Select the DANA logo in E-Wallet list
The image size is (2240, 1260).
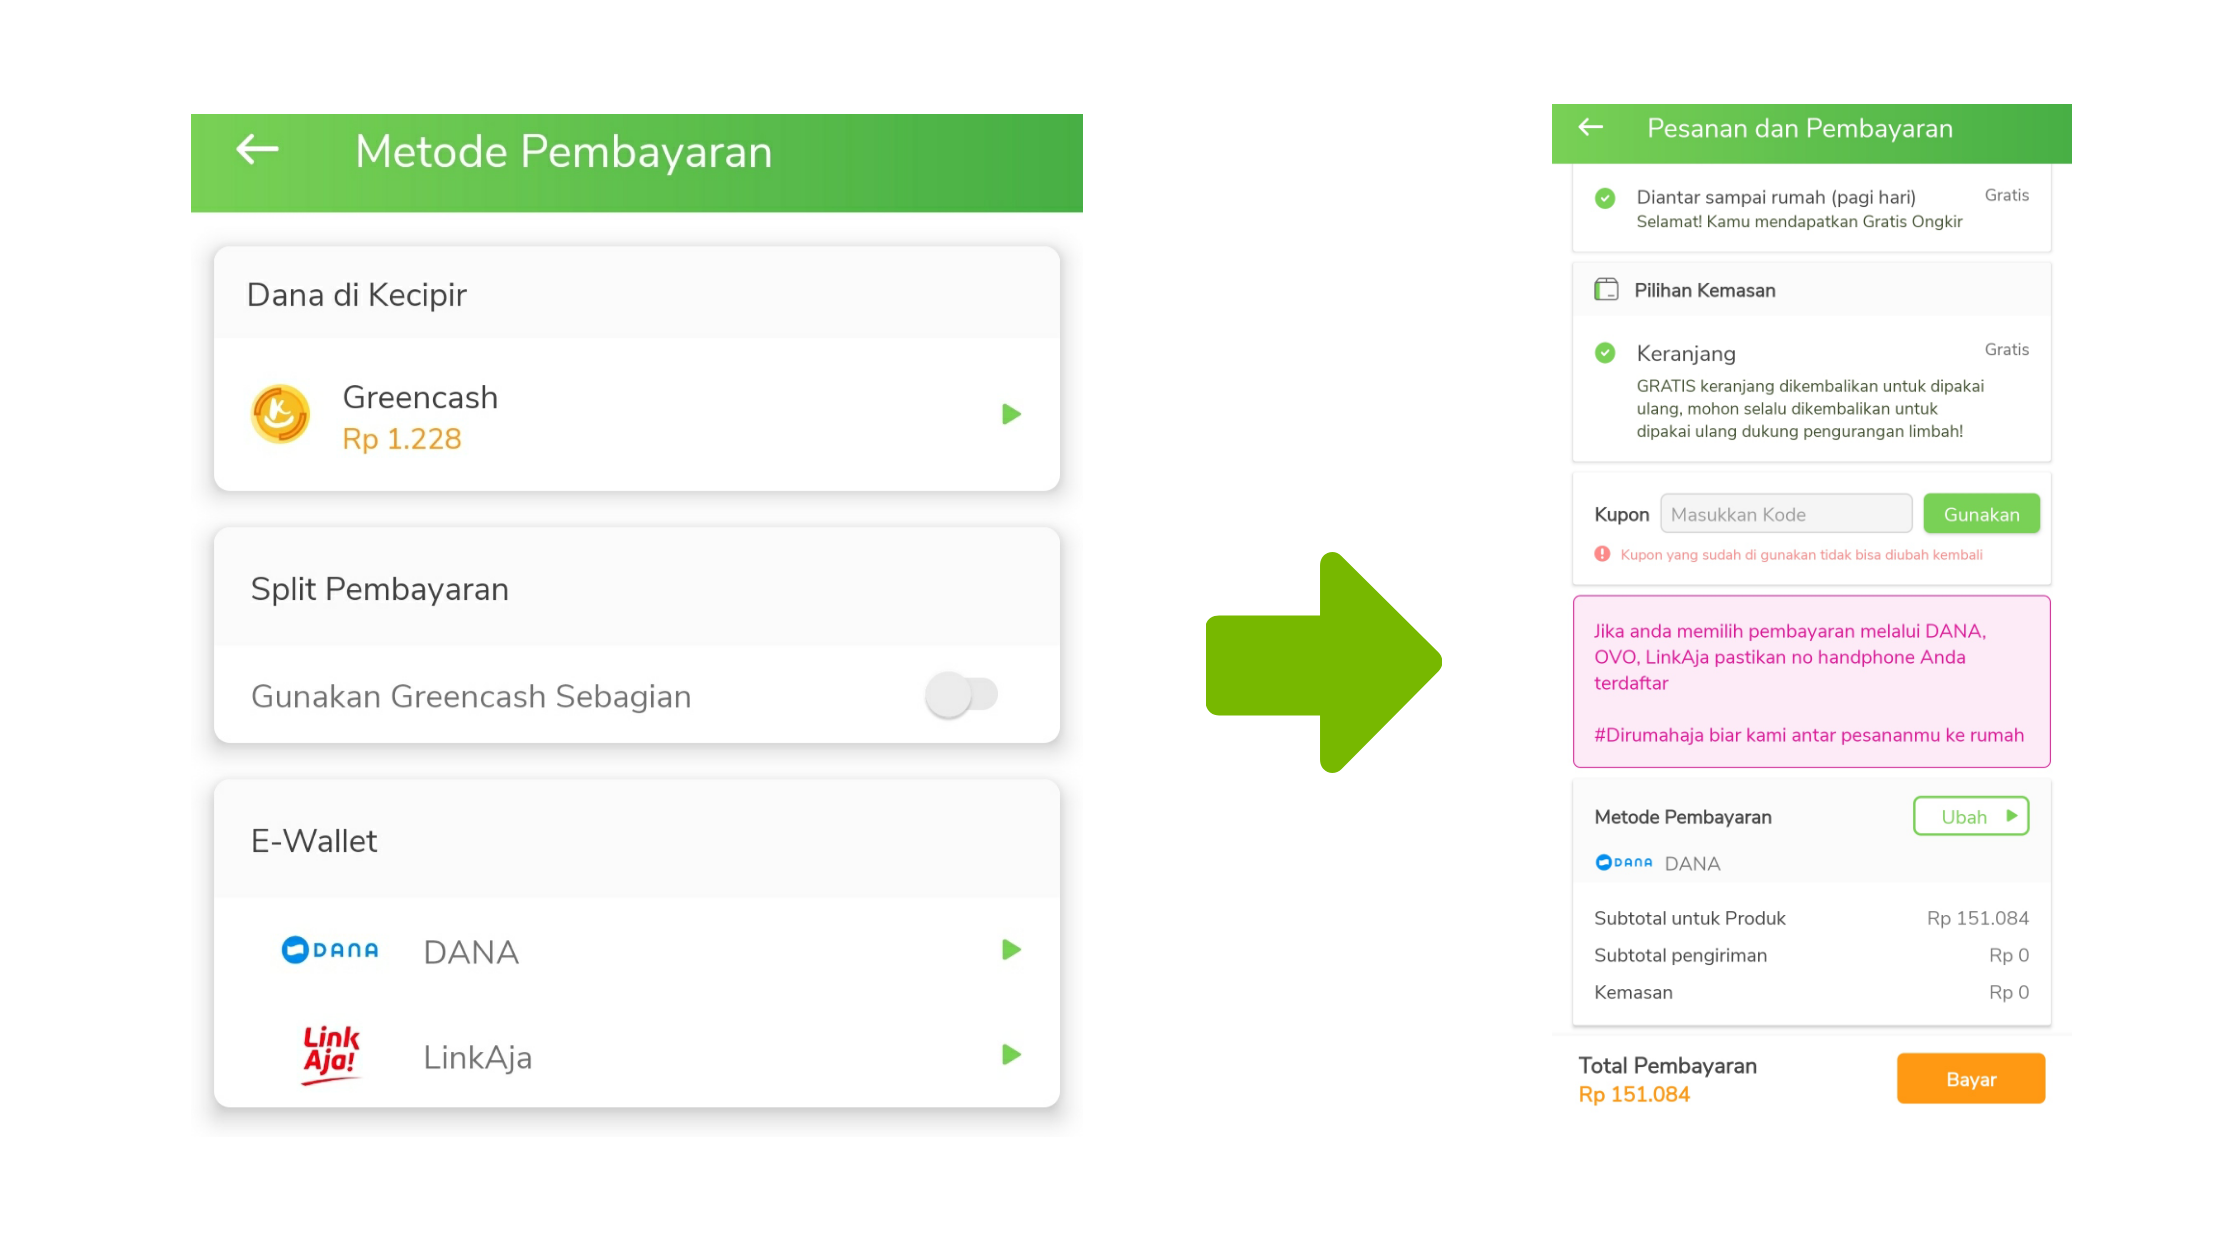(330, 949)
